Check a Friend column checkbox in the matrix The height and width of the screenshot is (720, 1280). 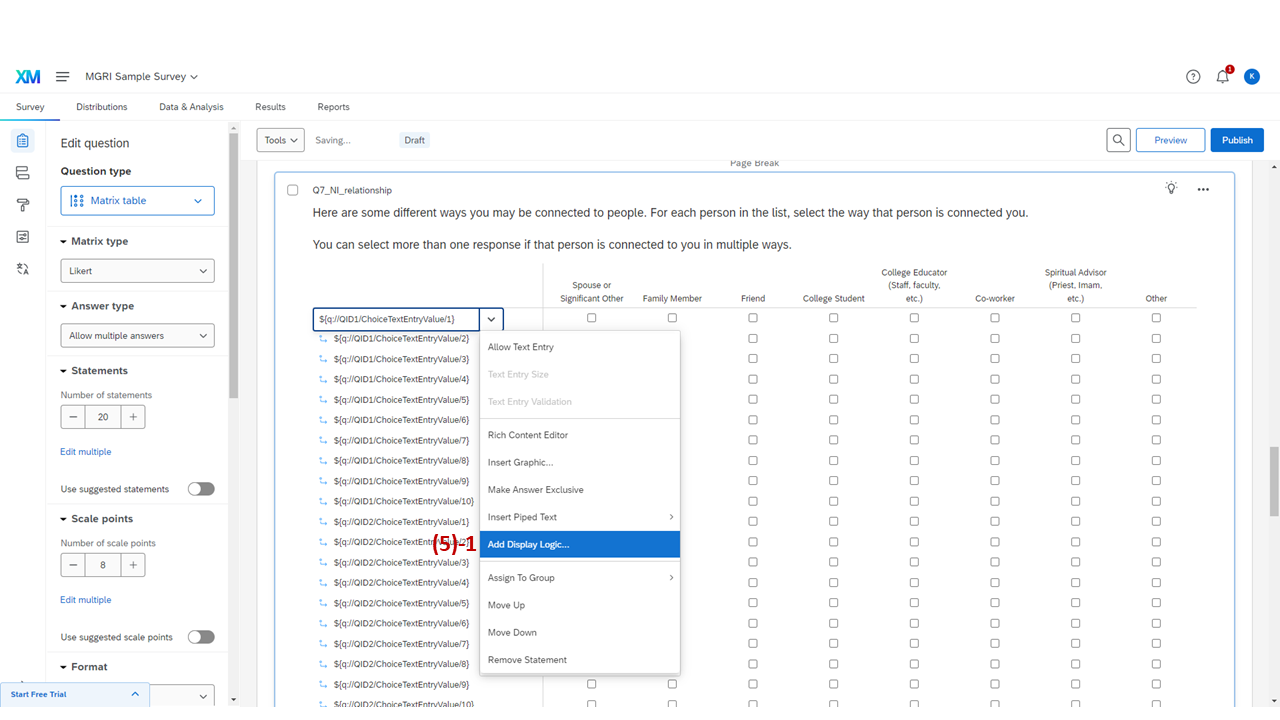753,317
